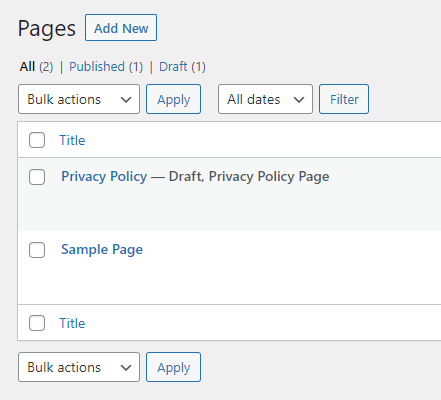Viewport: 441px width, 400px height.
Task: Sort pages by the header Title link
Action: [72, 140]
